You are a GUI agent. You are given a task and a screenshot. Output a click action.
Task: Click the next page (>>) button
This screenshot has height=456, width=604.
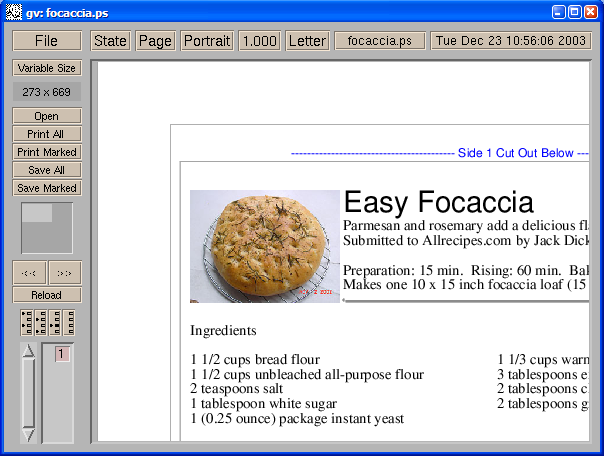tap(64, 273)
